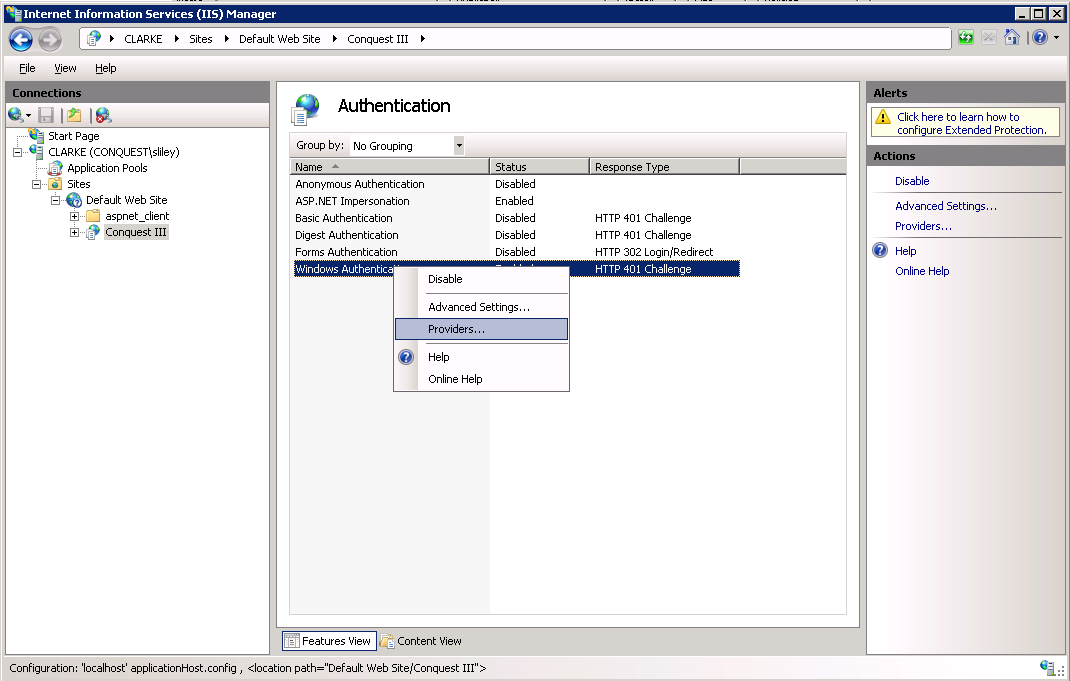The width and height of the screenshot is (1070, 681).
Task: Select the Forms Authentication row
Action: pos(517,252)
